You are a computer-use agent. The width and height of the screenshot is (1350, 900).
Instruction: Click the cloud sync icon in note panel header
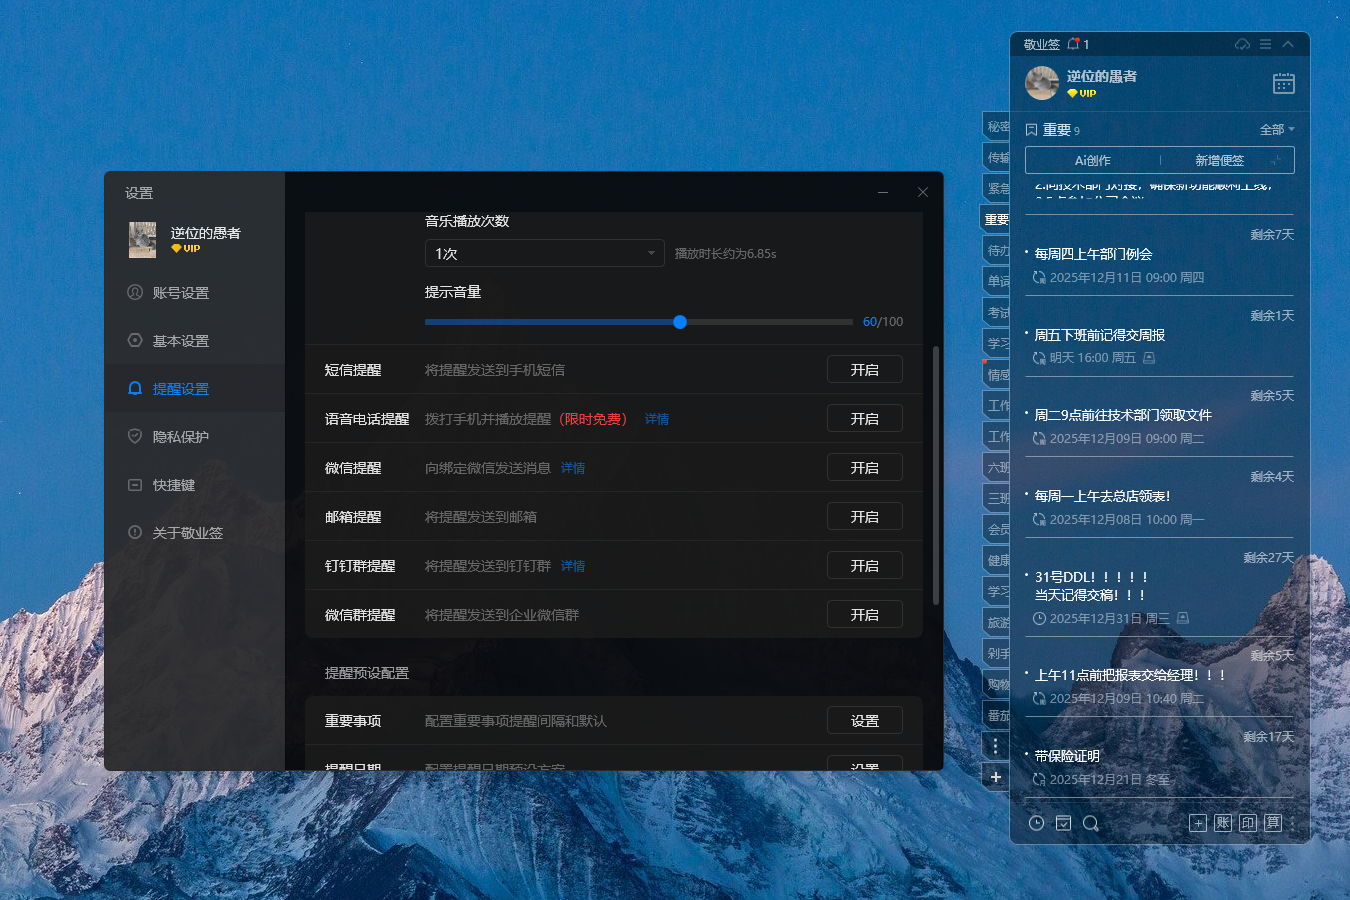pos(1242,44)
